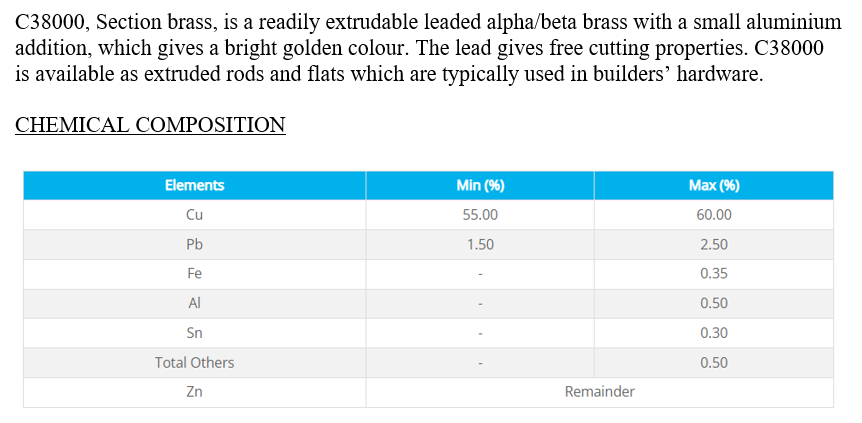Select the Al element cell
This screenshot has height=423, width=862.
coord(195,304)
